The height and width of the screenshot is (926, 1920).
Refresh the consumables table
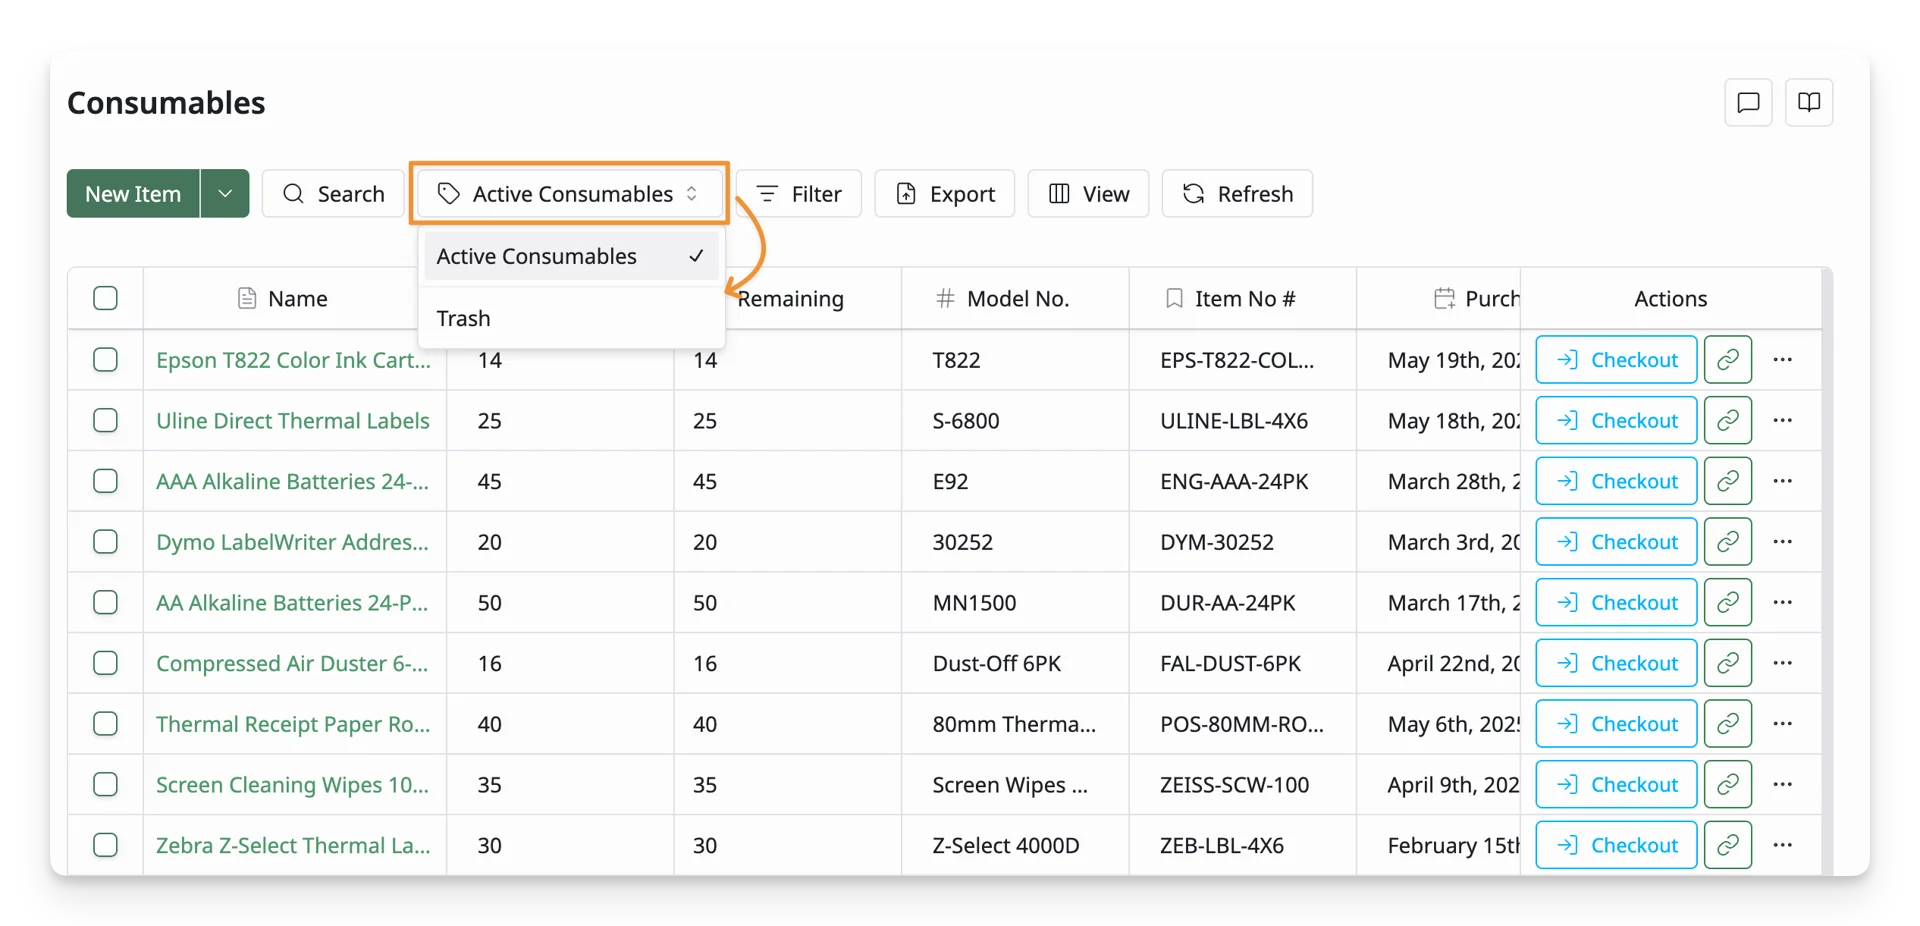pos(1237,193)
